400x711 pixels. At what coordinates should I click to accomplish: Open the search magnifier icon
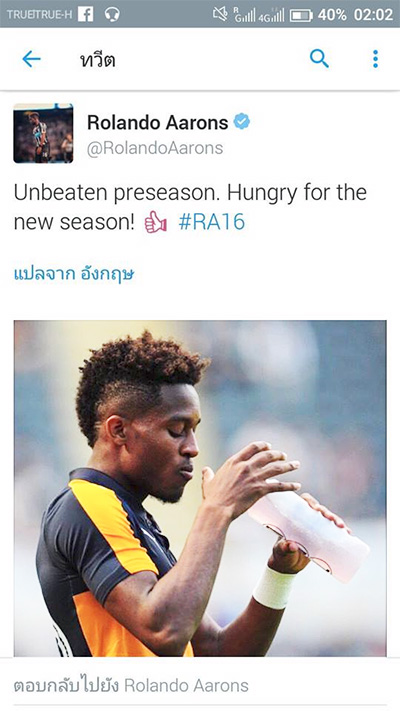click(x=319, y=59)
